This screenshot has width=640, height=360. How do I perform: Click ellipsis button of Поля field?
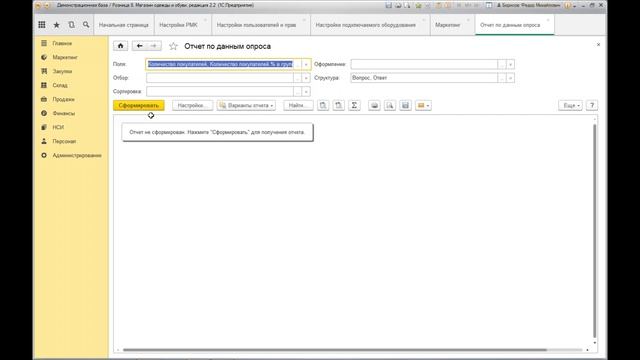298,64
